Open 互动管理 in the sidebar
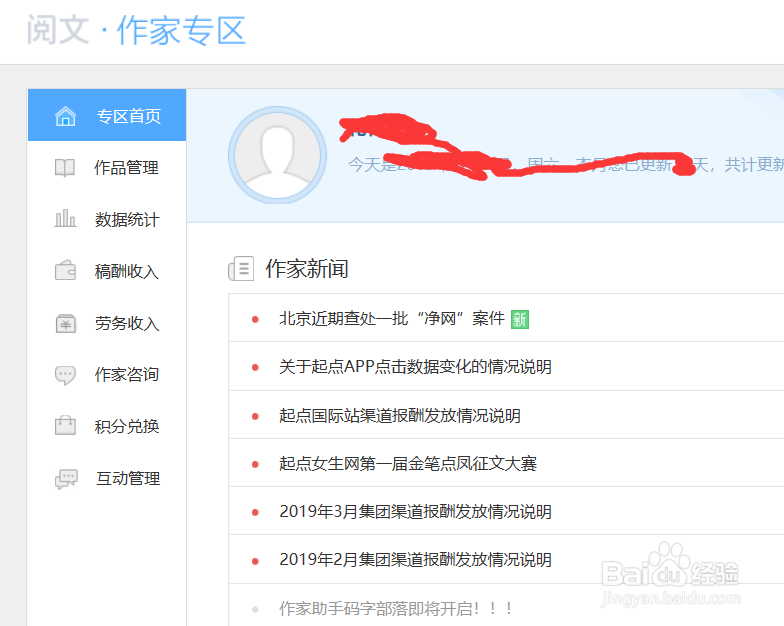Viewport: 784px width, 626px height. point(107,478)
